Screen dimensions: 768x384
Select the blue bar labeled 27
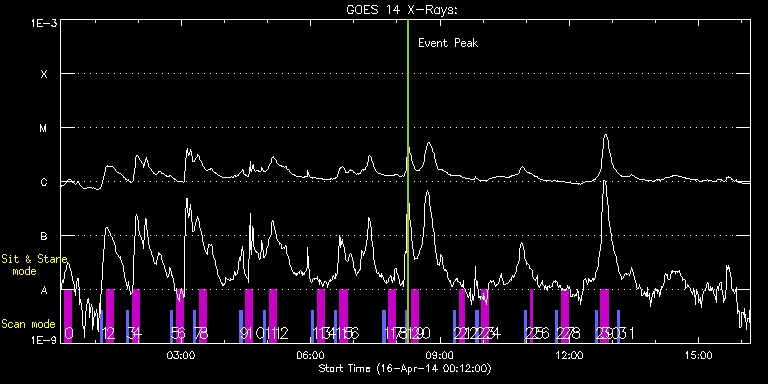coord(557,326)
